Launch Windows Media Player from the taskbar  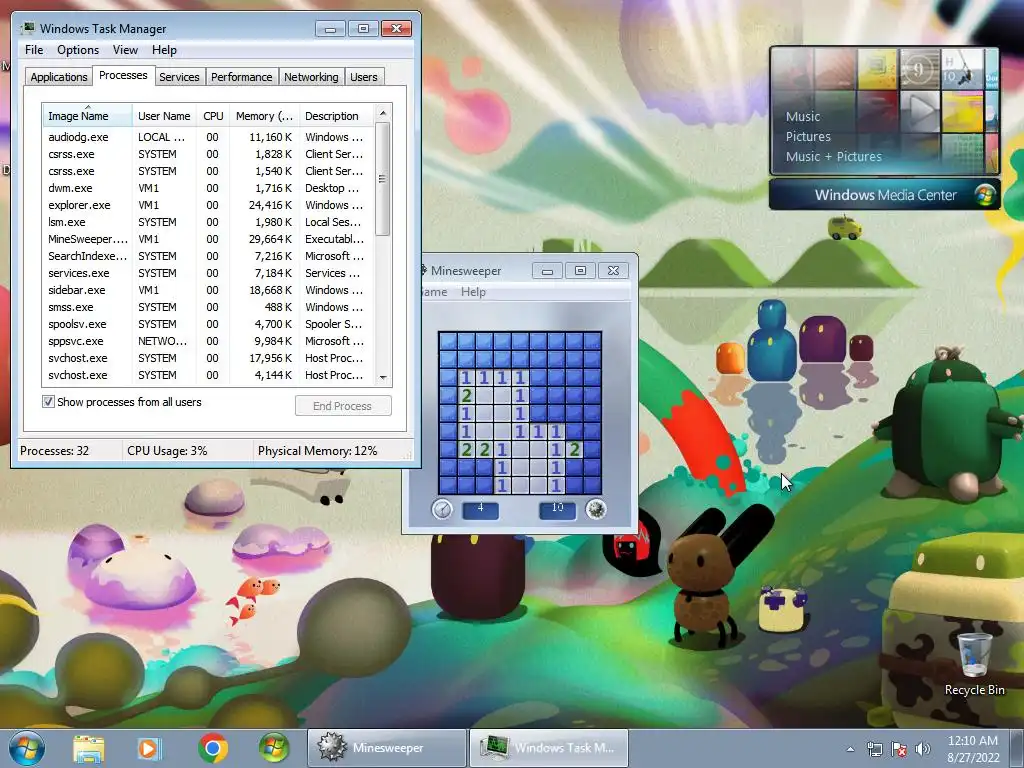tap(149, 748)
